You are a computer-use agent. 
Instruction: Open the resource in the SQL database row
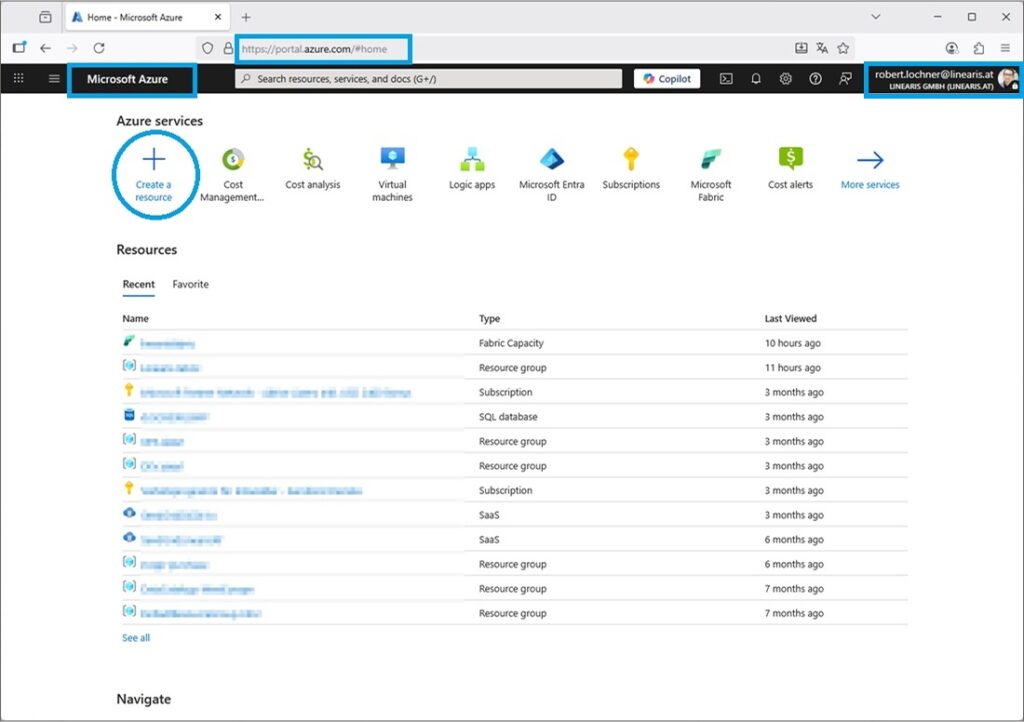174,417
